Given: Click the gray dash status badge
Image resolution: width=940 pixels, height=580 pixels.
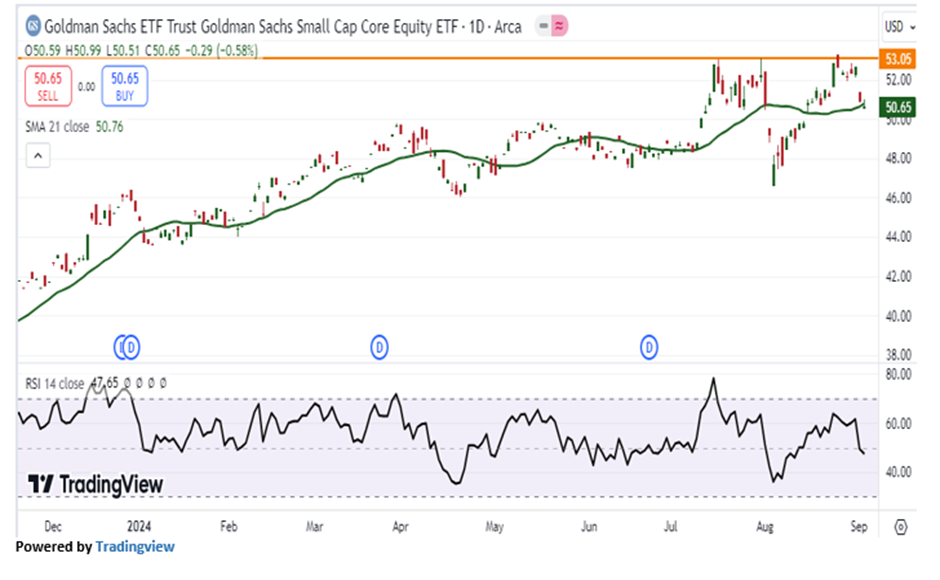Looking at the screenshot, I should 543,26.
